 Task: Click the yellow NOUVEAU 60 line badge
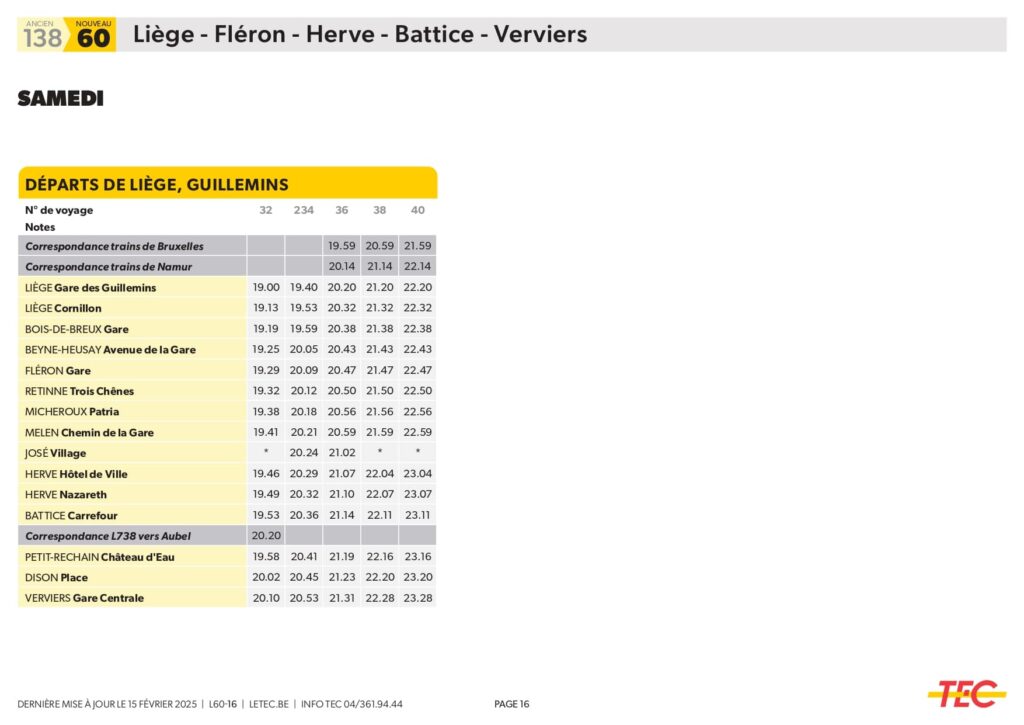pyautogui.click(x=93, y=35)
